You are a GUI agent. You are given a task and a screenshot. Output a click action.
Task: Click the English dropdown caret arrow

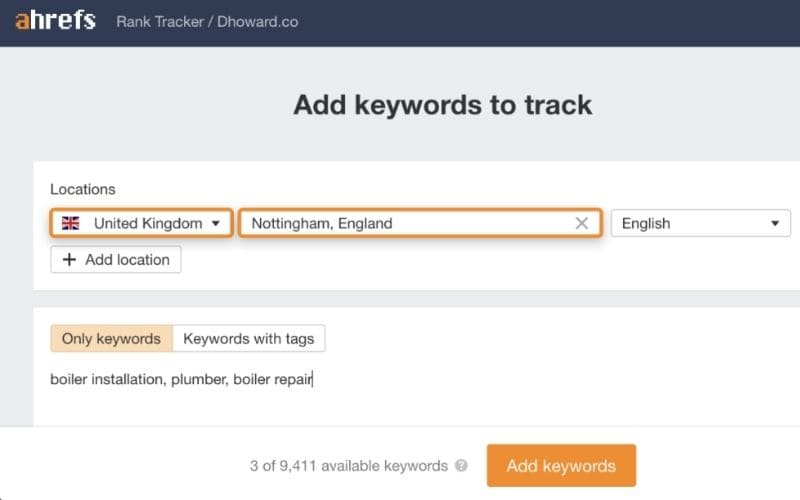tap(775, 223)
